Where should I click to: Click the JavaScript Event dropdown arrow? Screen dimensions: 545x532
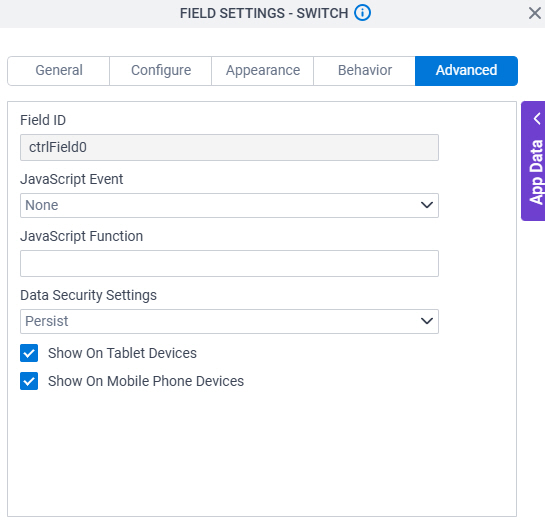[426, 205]
